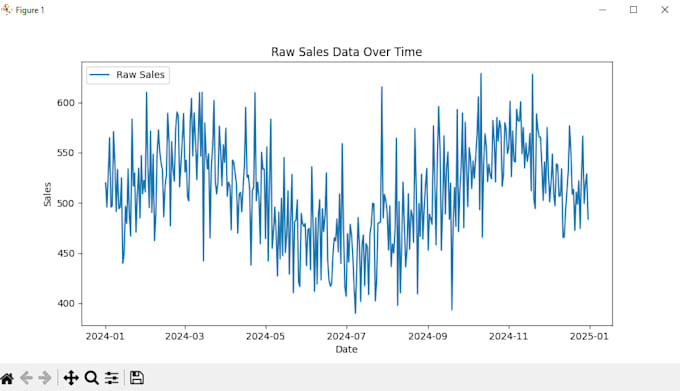Viewport: 680px width, 391px height.
Task: Go forward to the next view arrow
Action: click(x=45, y=378)
